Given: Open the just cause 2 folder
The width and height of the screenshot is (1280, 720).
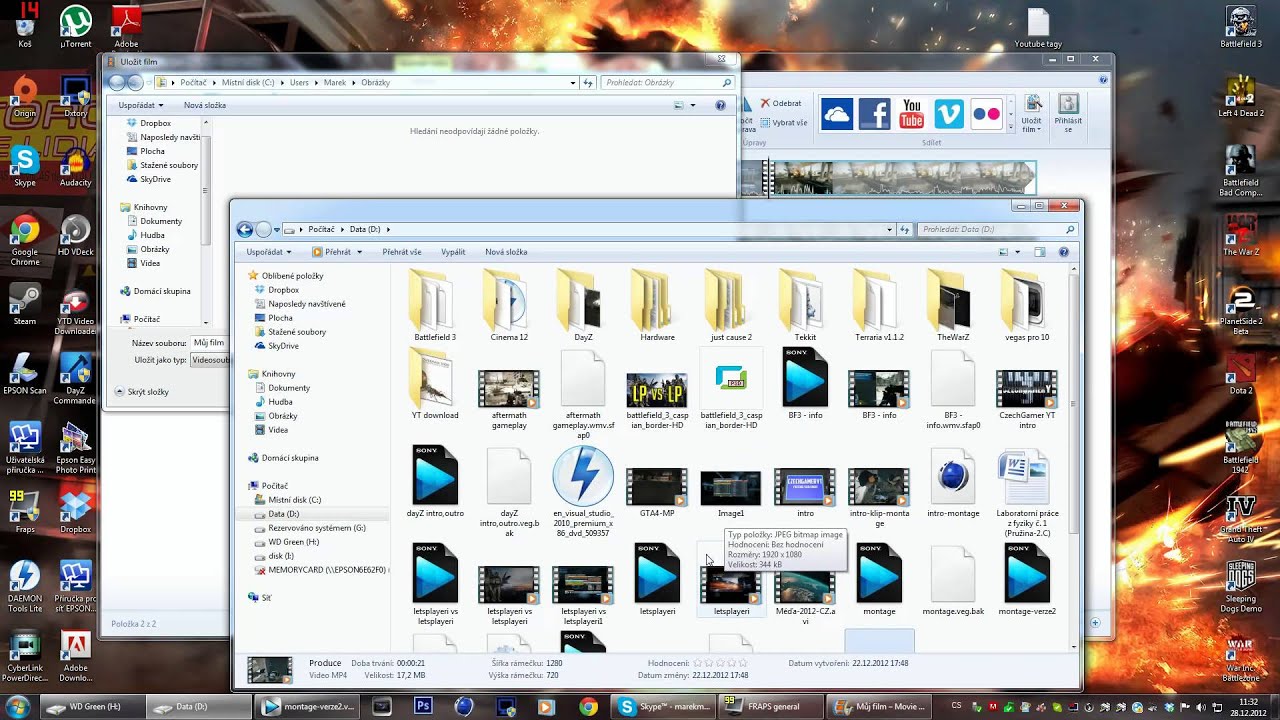Looking at the screenshot, I should 731,305.
